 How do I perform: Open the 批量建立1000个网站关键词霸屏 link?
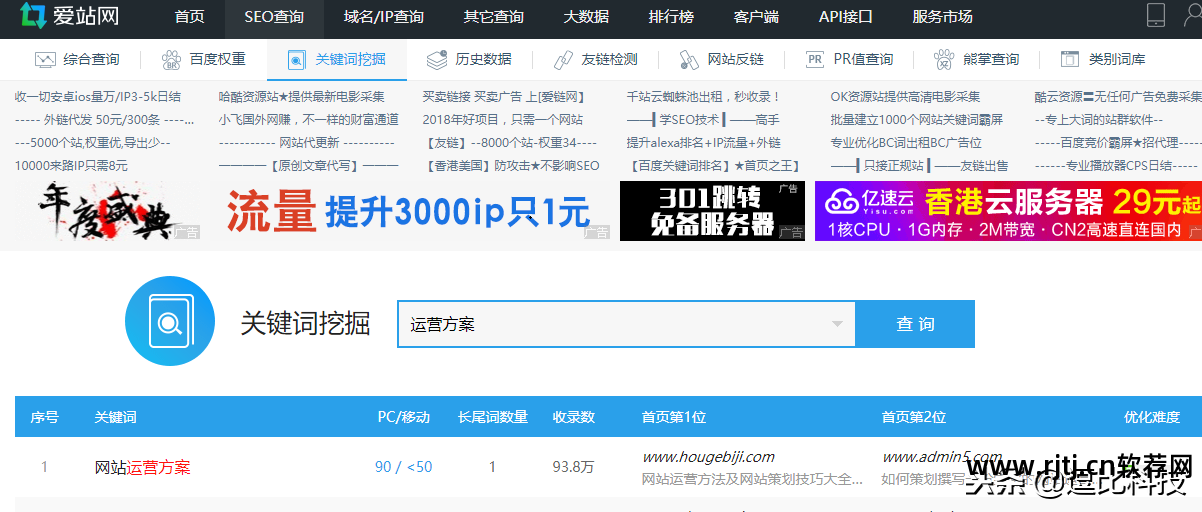pos(916,120)
